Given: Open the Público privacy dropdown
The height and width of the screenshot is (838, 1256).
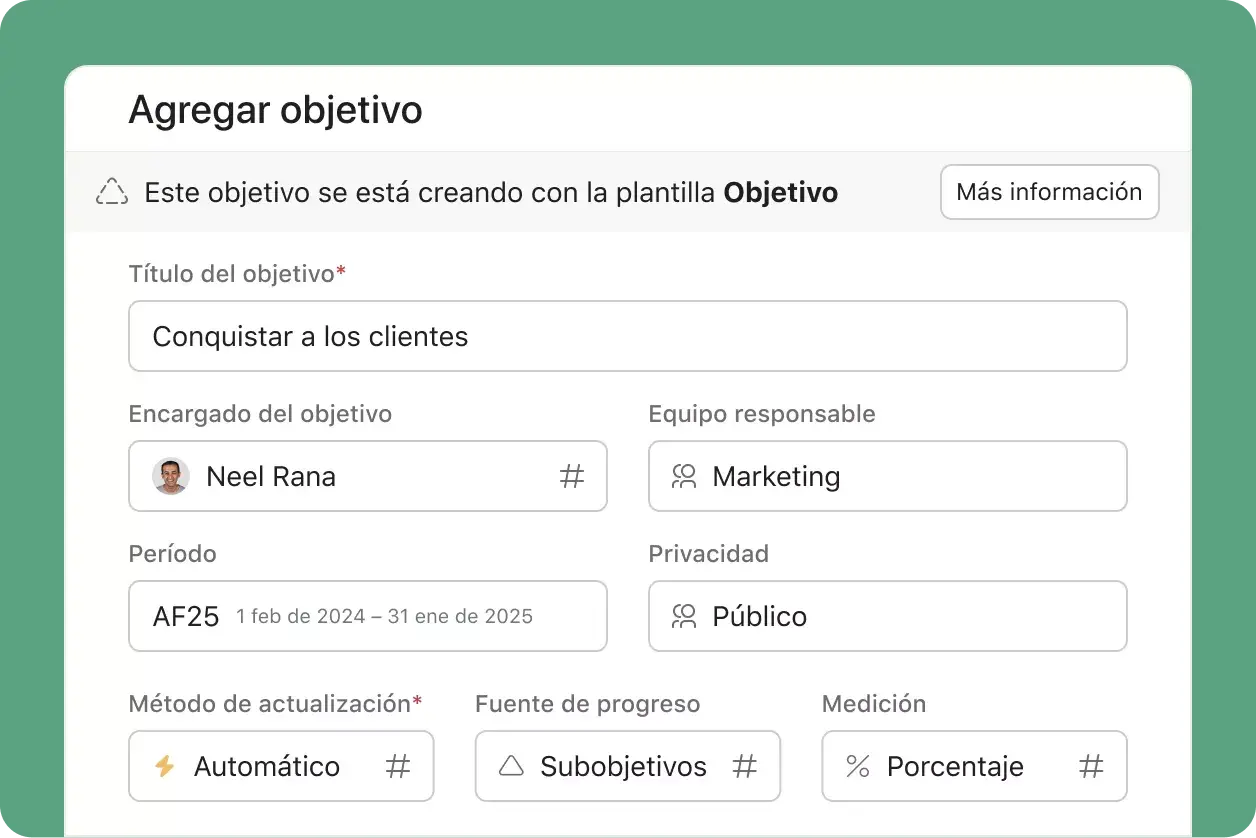Looking at the screenshot, I should 888,616.
